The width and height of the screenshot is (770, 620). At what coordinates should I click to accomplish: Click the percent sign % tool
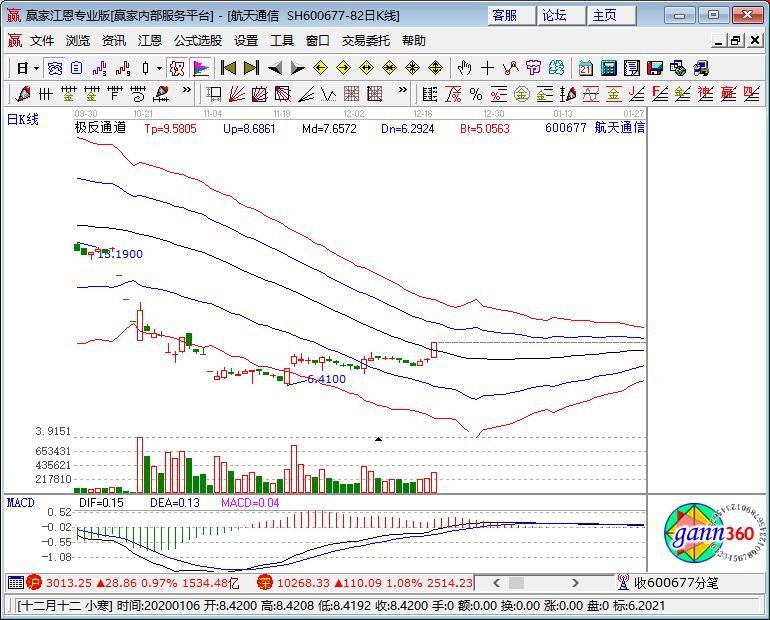point(476,94)
